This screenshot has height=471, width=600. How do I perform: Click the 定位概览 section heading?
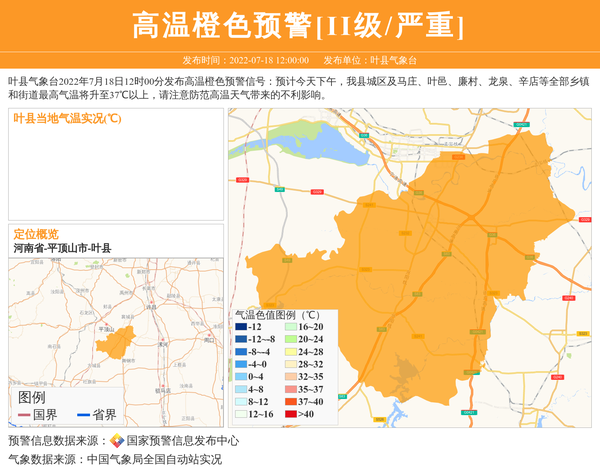(x=36, y=234)
